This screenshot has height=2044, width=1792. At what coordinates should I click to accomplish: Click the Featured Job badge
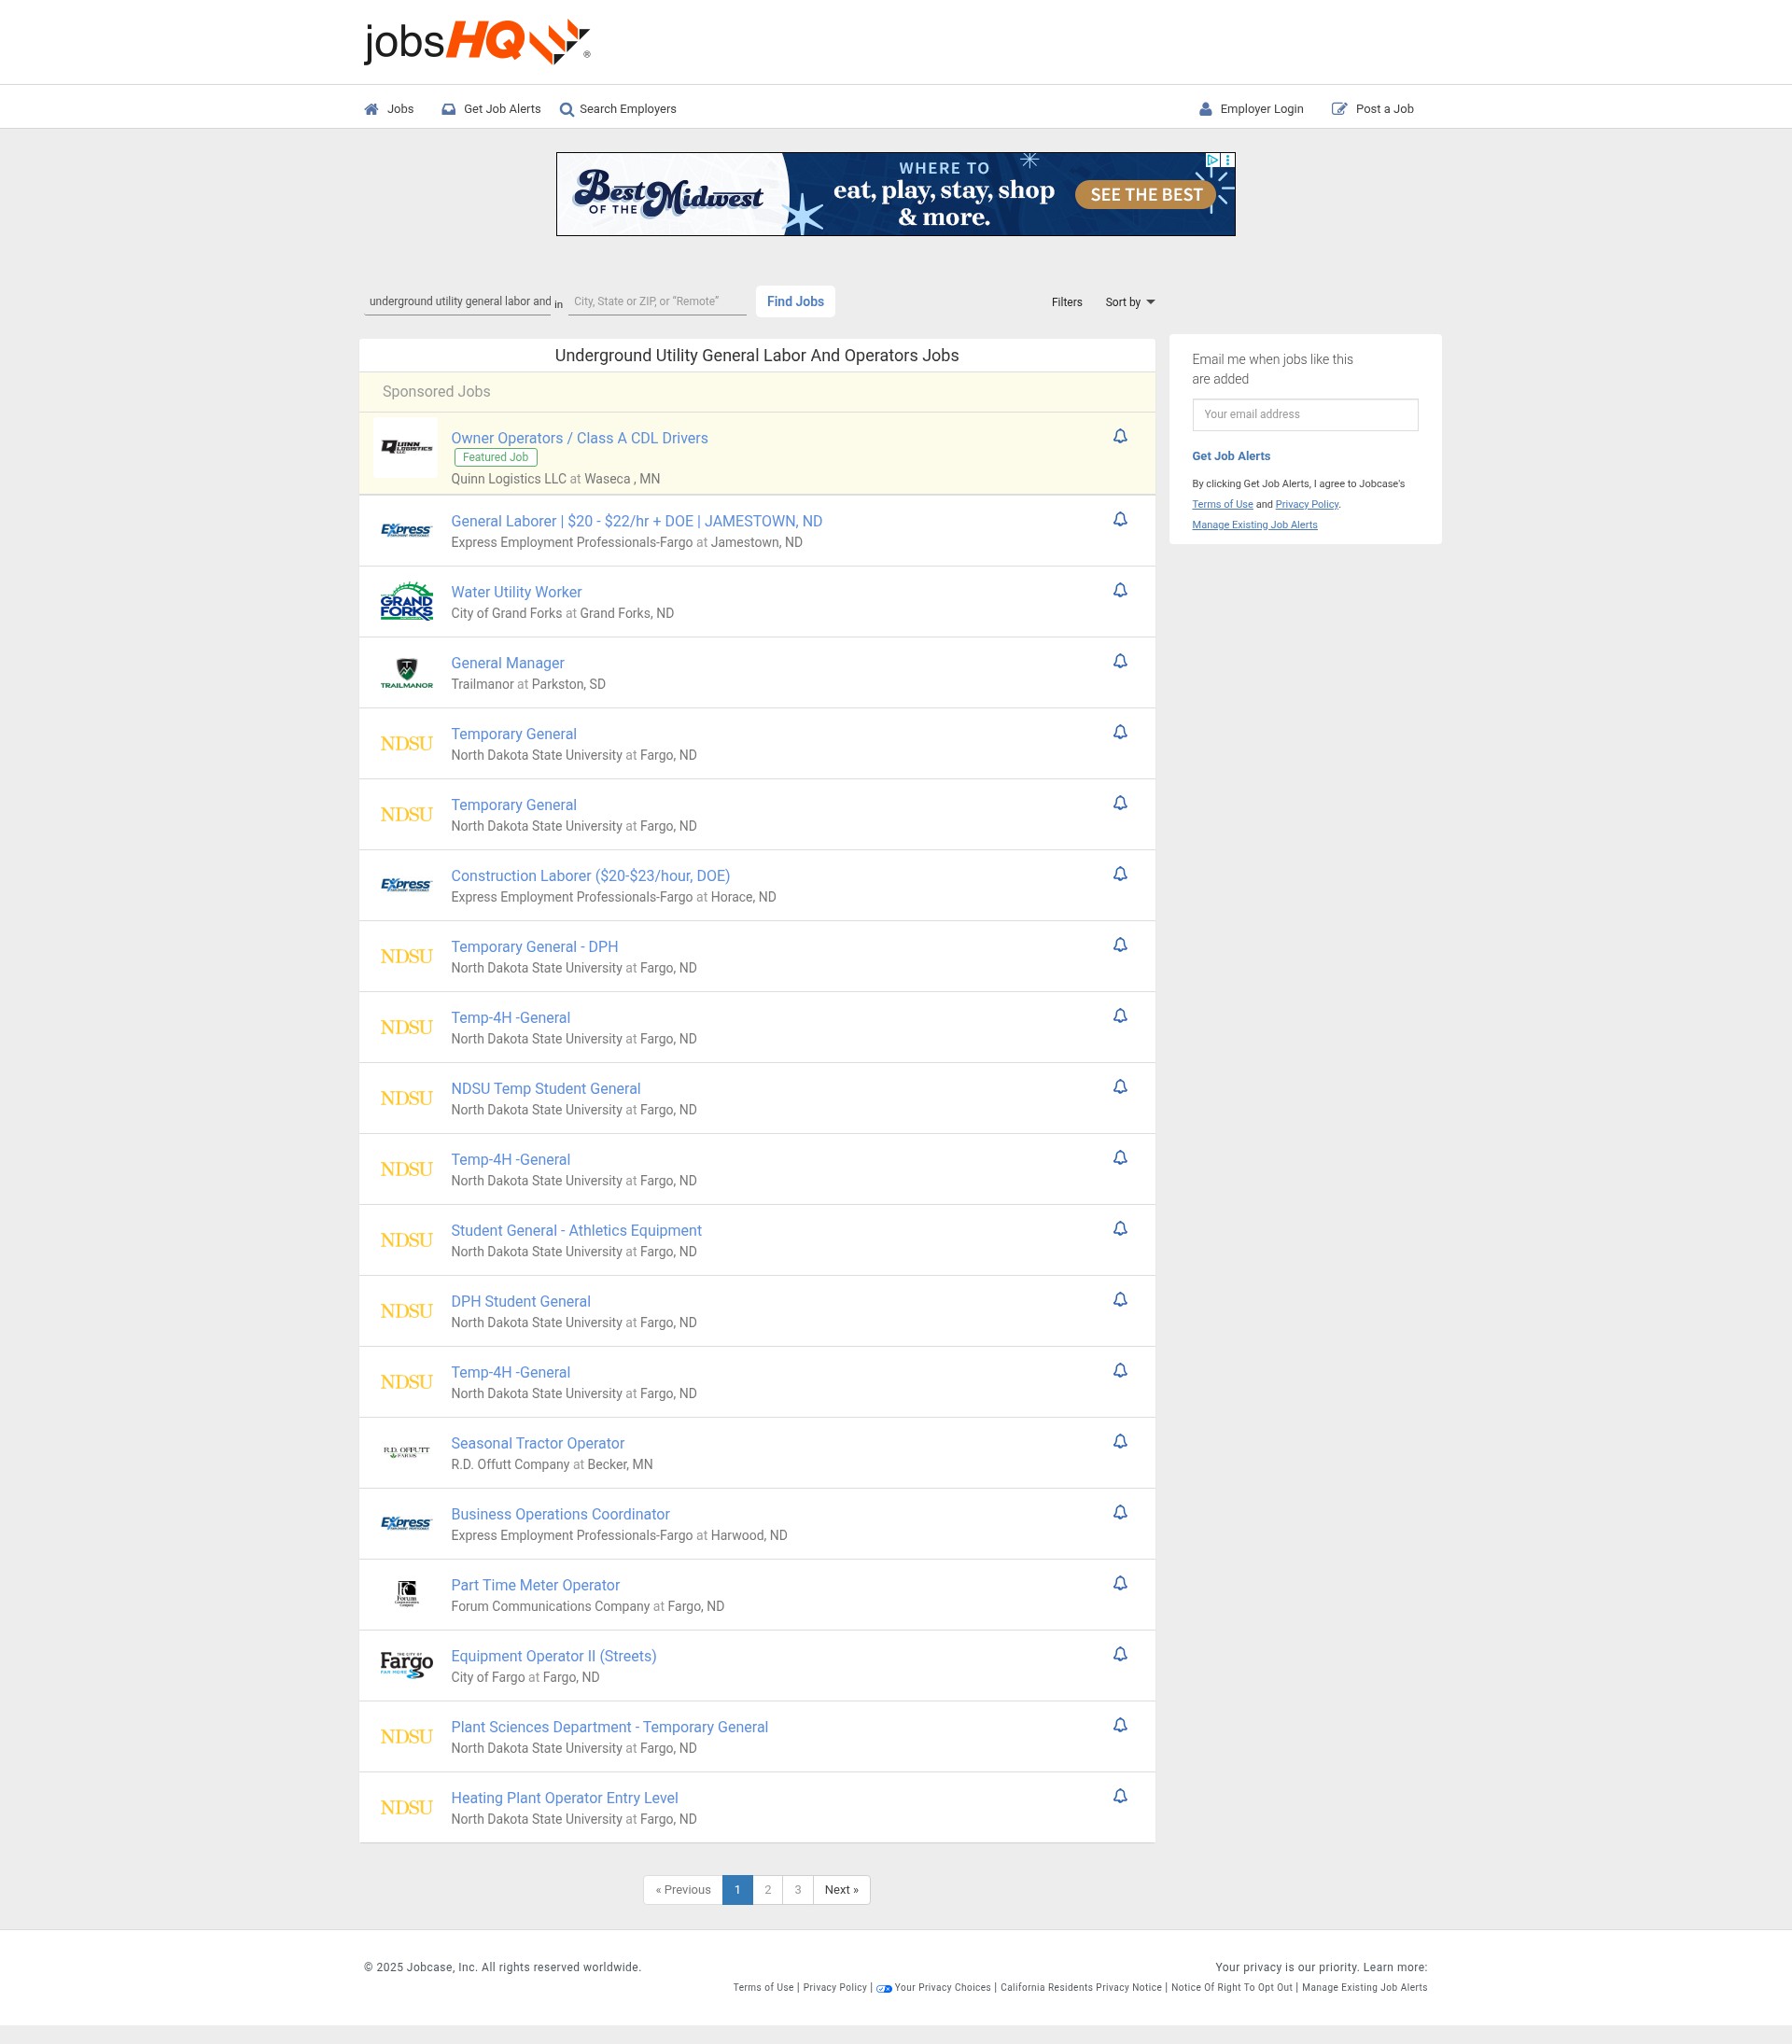tap(495, 458)
